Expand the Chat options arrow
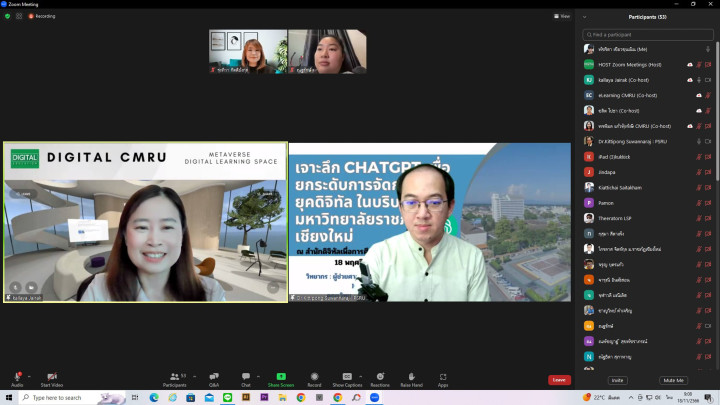The width and height of the screenshot is (720, 405). click(x=258, y=377)
